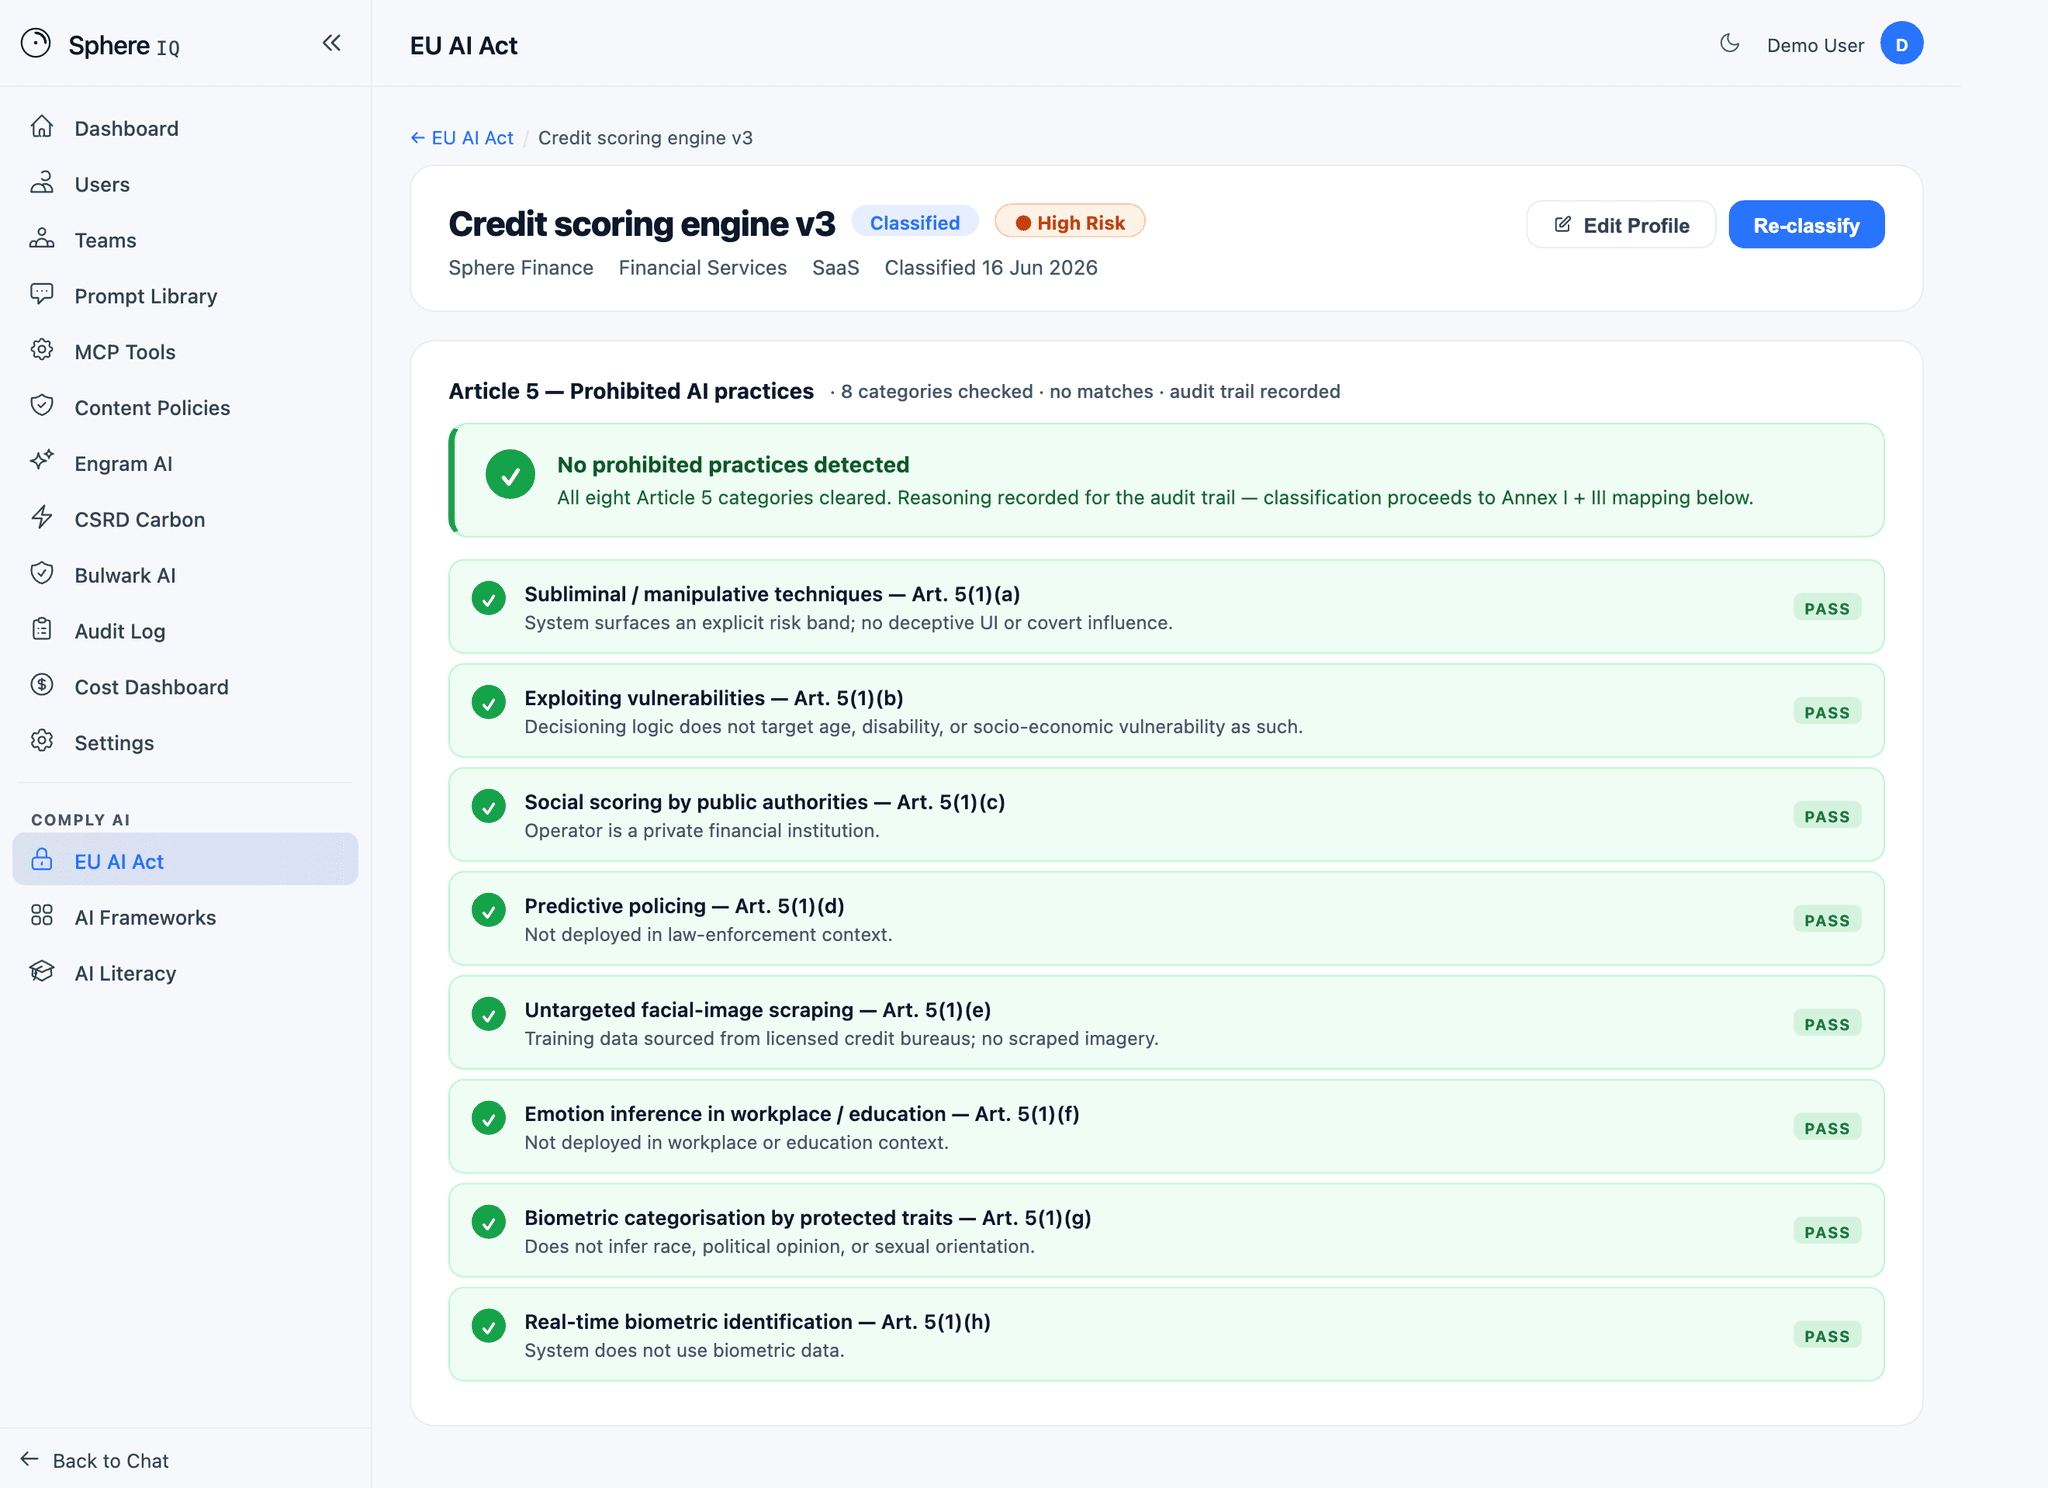Open the AI Literacy graduation cap icon

(42, 972)
